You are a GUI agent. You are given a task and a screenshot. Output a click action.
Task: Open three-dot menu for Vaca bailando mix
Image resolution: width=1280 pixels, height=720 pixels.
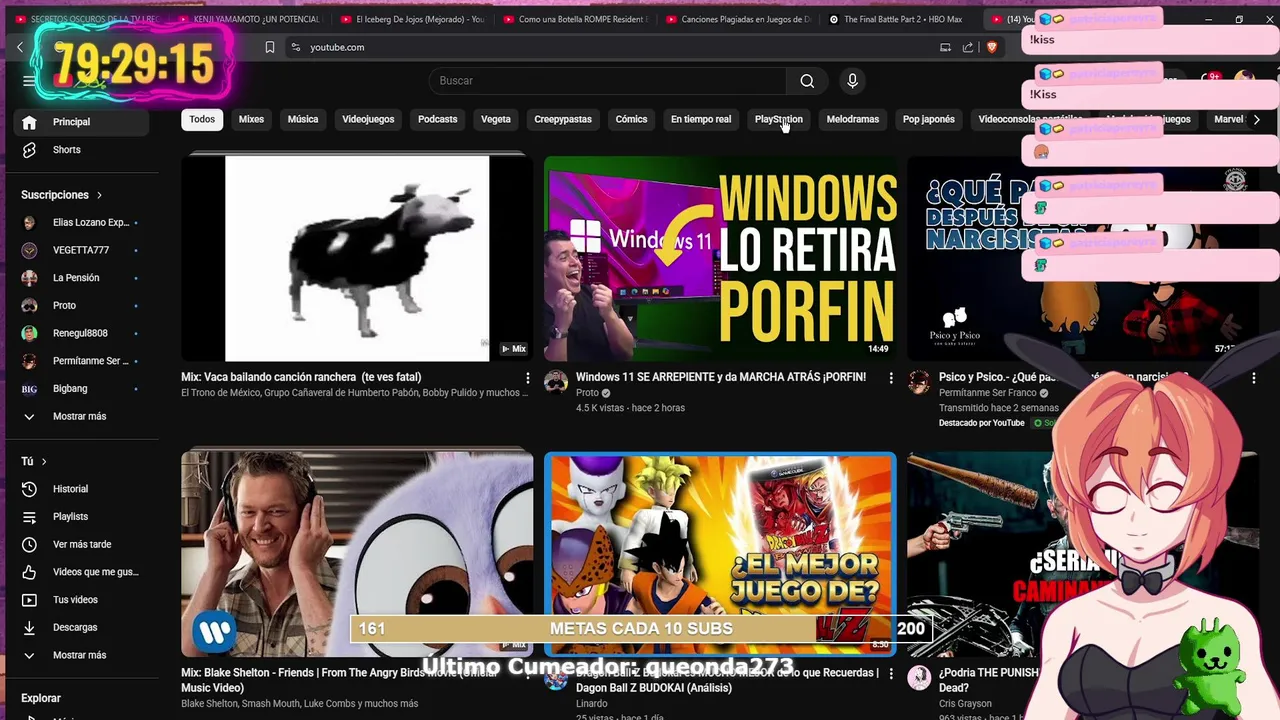click(528, 378)
